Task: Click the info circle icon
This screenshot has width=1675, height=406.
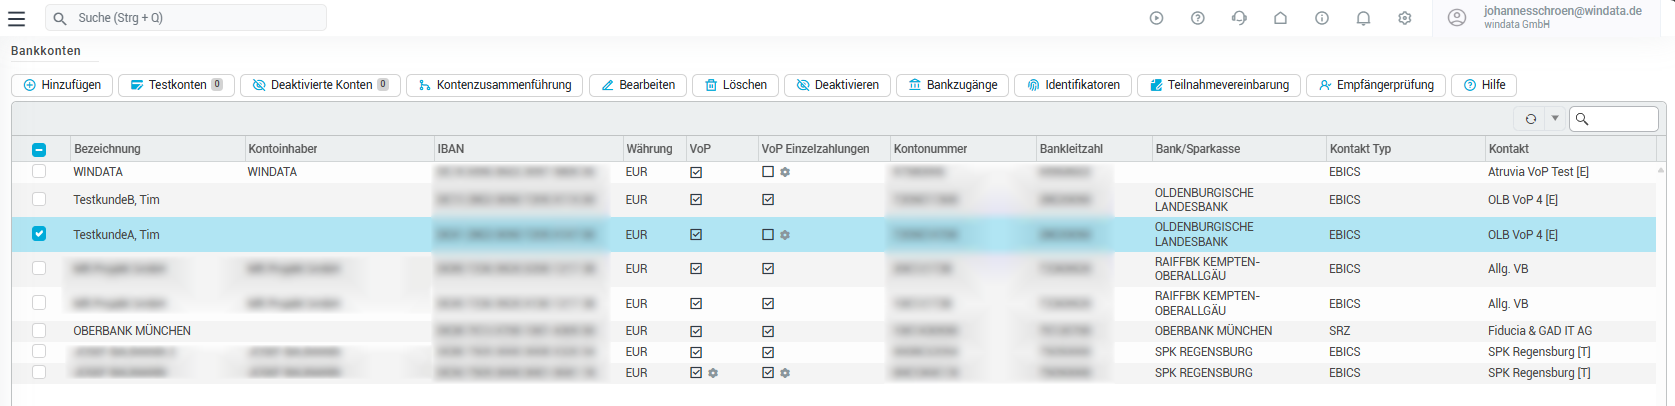Action: click(1322, 18)
